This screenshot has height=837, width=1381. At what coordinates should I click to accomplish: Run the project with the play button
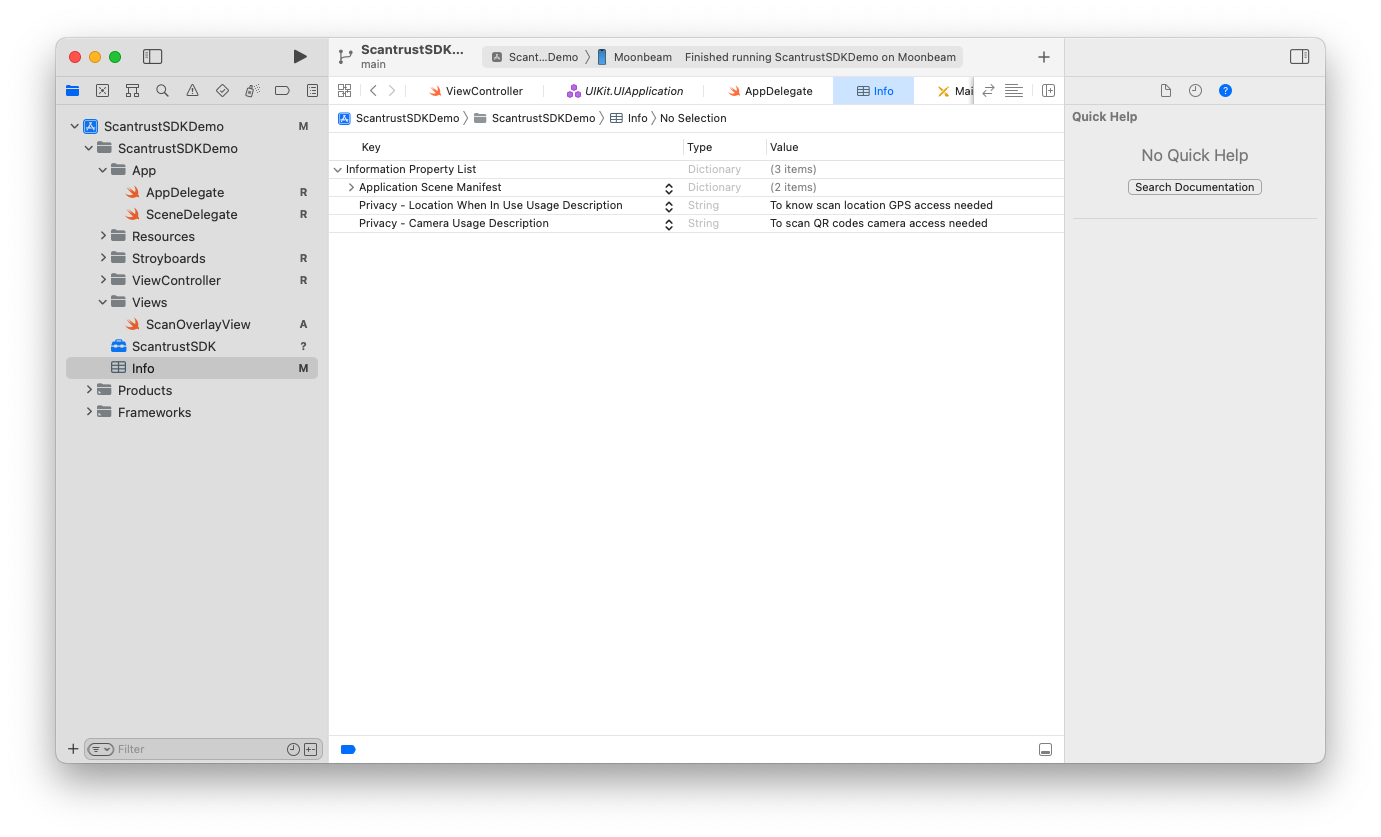[x=300, y=57]
